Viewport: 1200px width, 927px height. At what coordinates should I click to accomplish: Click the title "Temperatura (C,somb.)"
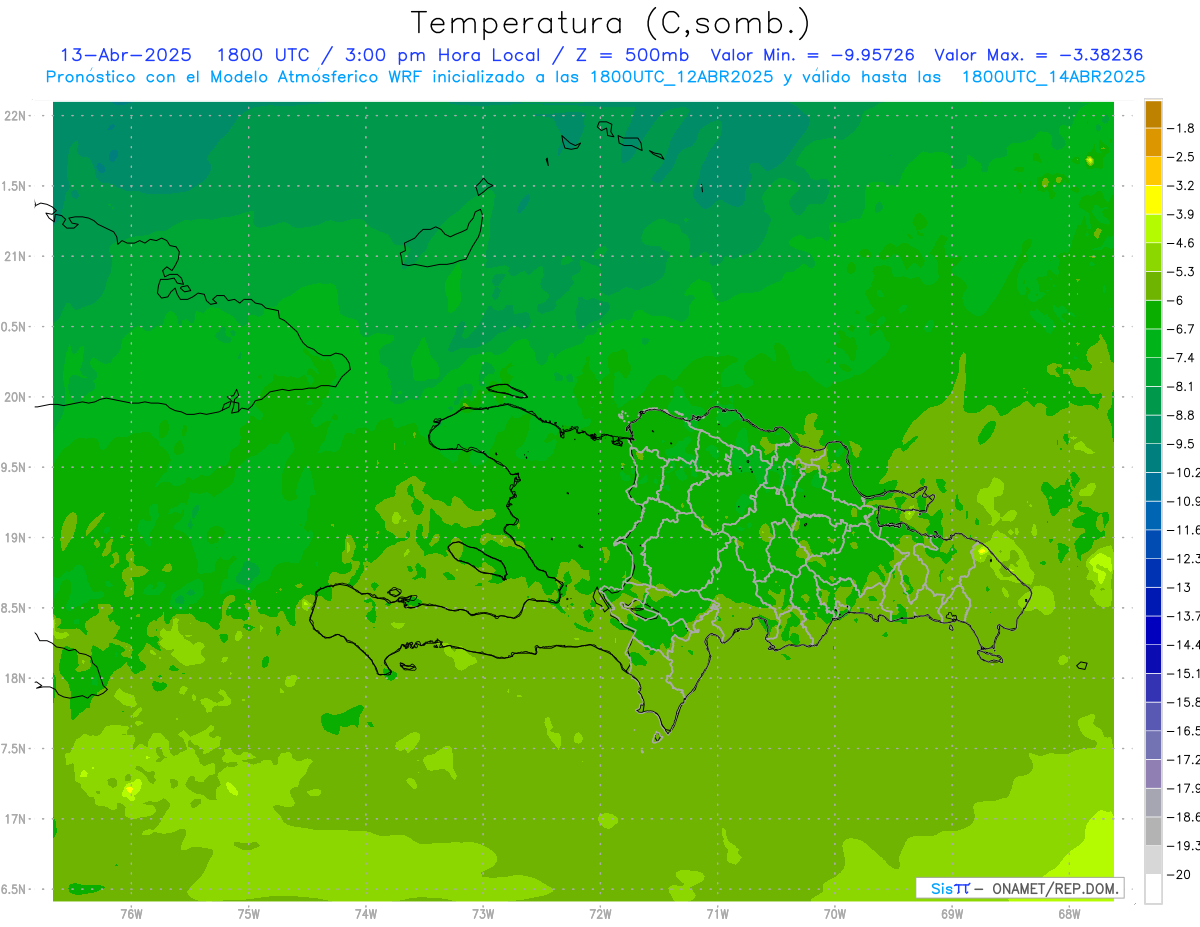[611, 23]
